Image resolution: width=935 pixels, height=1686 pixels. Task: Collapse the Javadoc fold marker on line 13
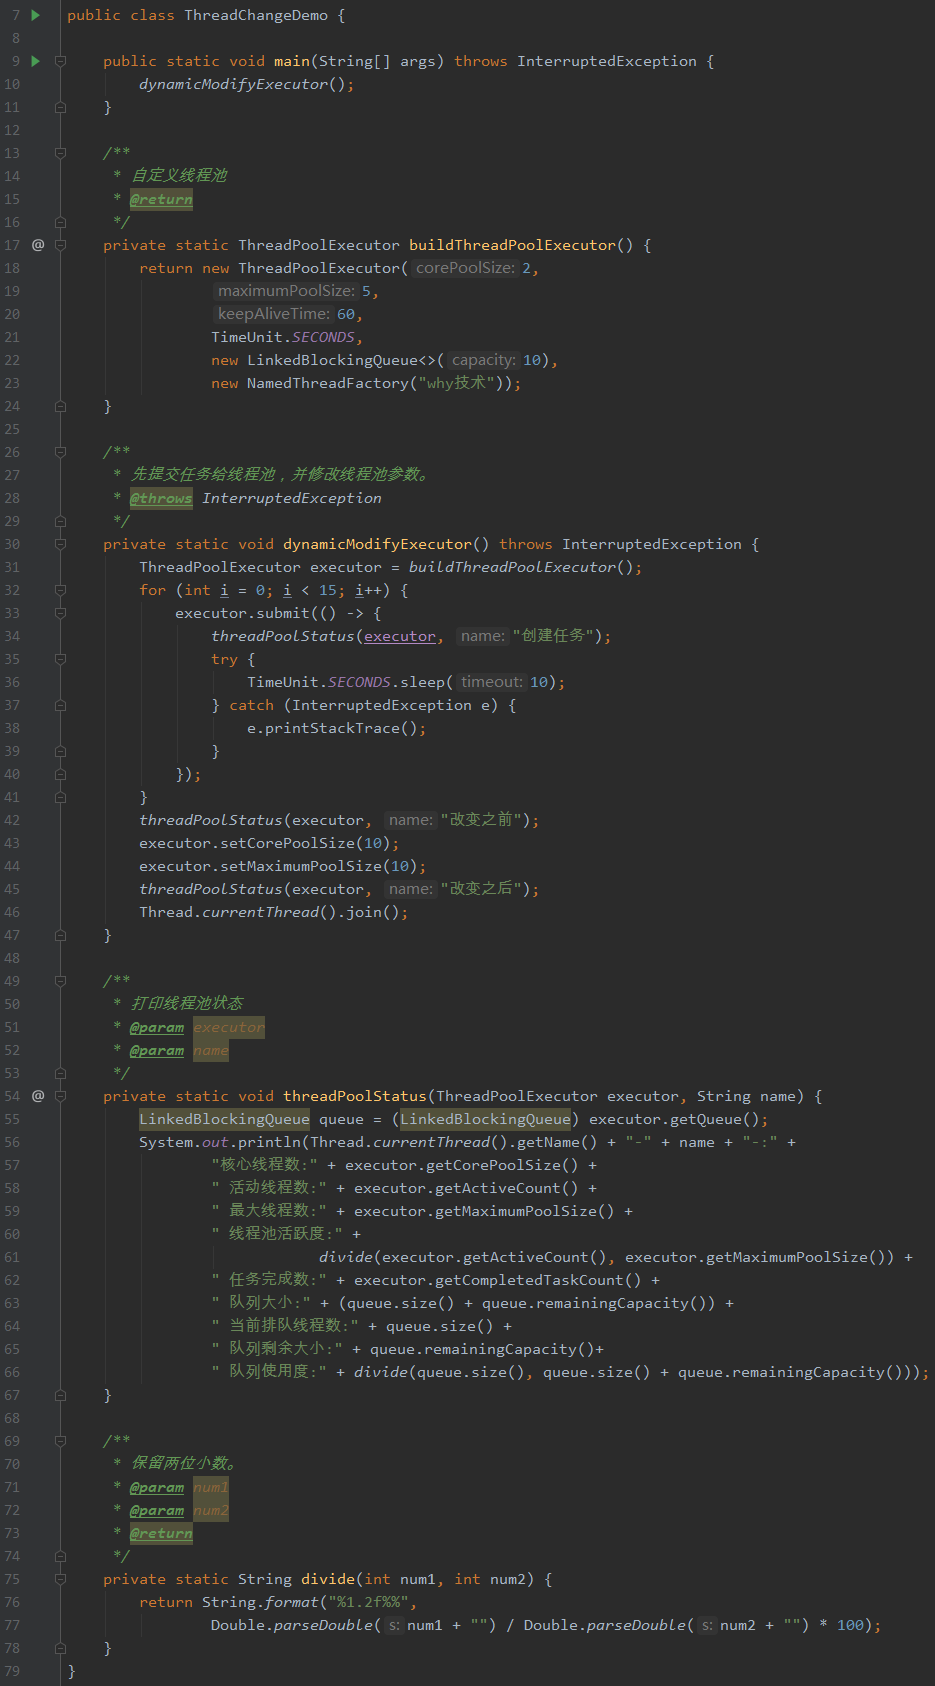pos(60,153)
